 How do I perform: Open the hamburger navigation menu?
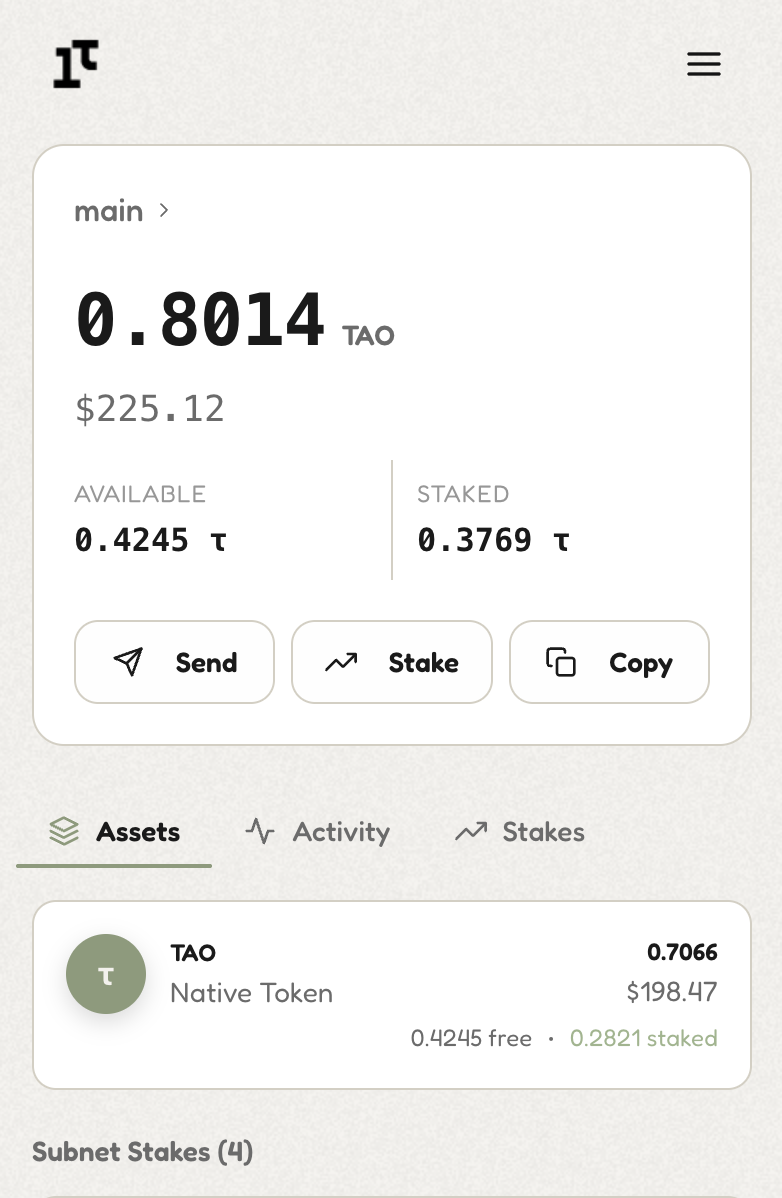[x=704, y=63]
